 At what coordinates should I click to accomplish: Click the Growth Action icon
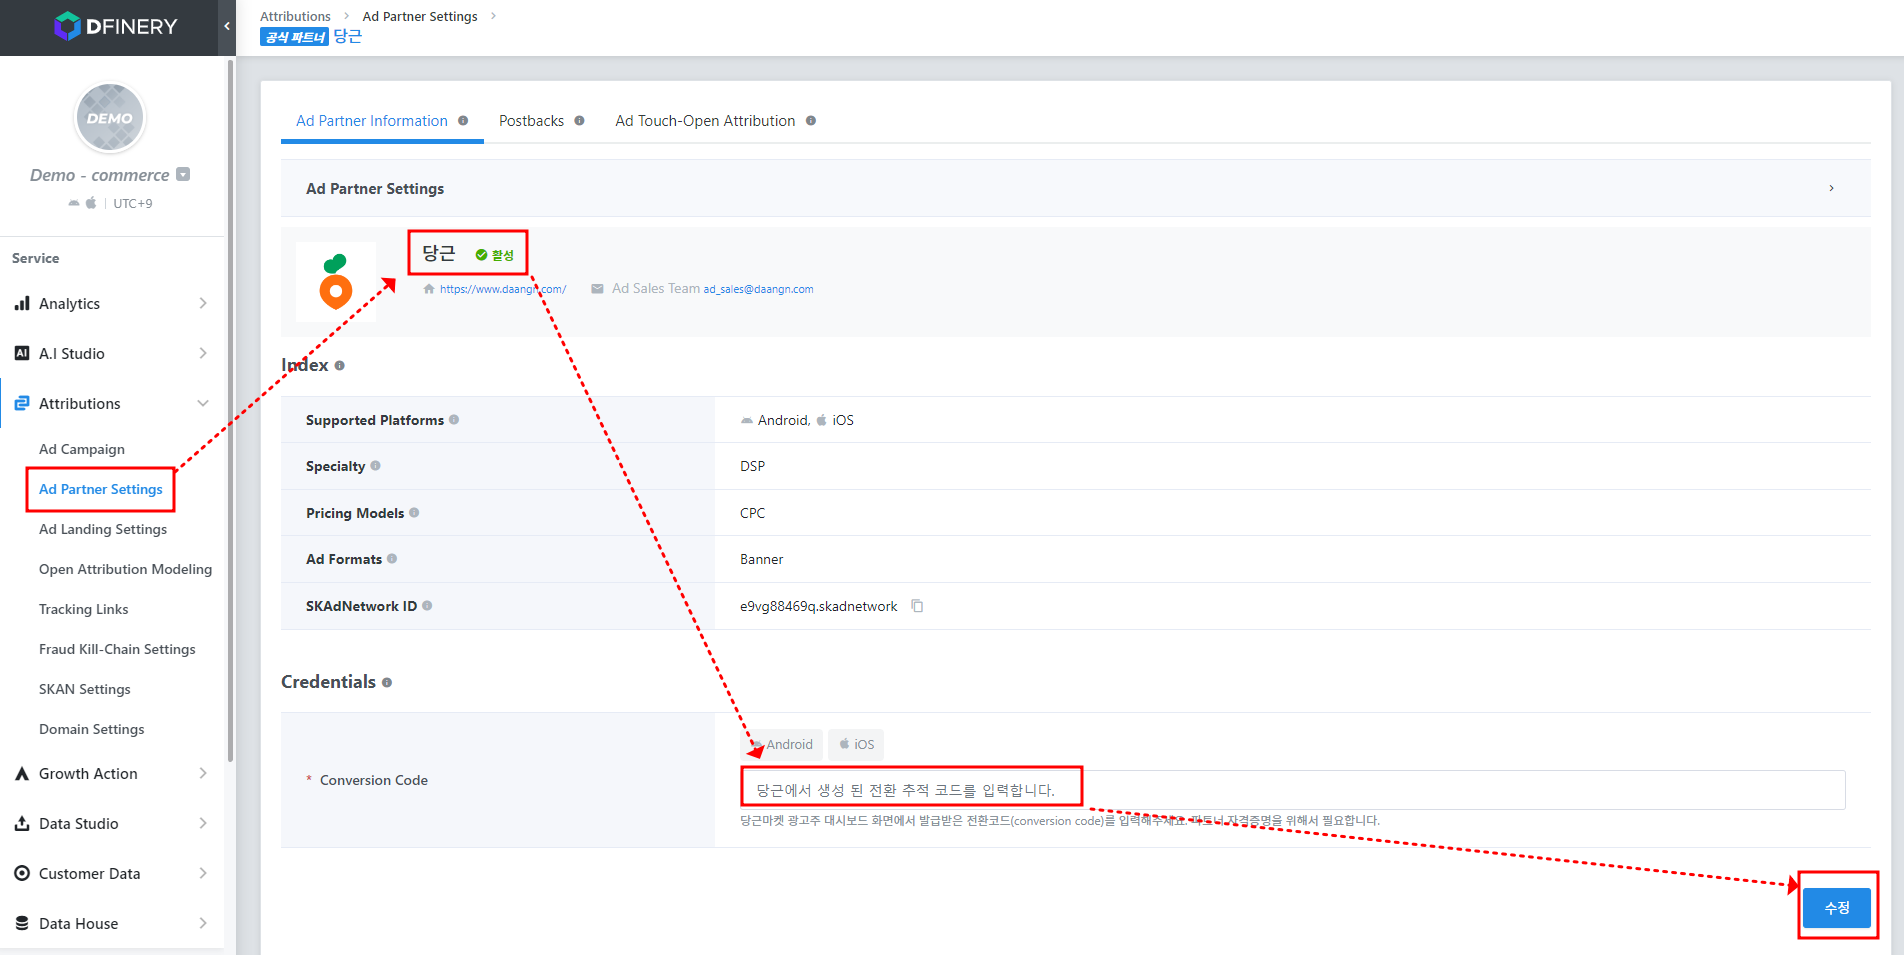coord(22,773)
